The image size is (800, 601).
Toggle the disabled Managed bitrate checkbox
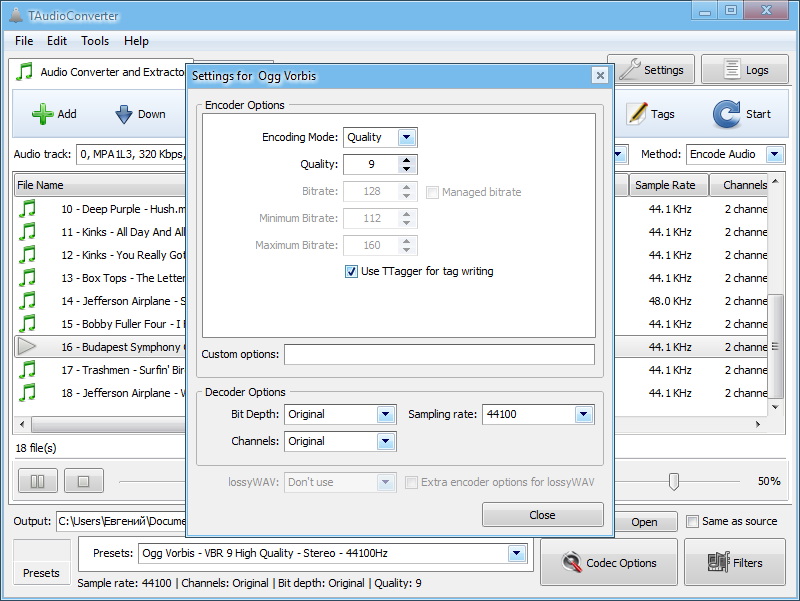432,192
